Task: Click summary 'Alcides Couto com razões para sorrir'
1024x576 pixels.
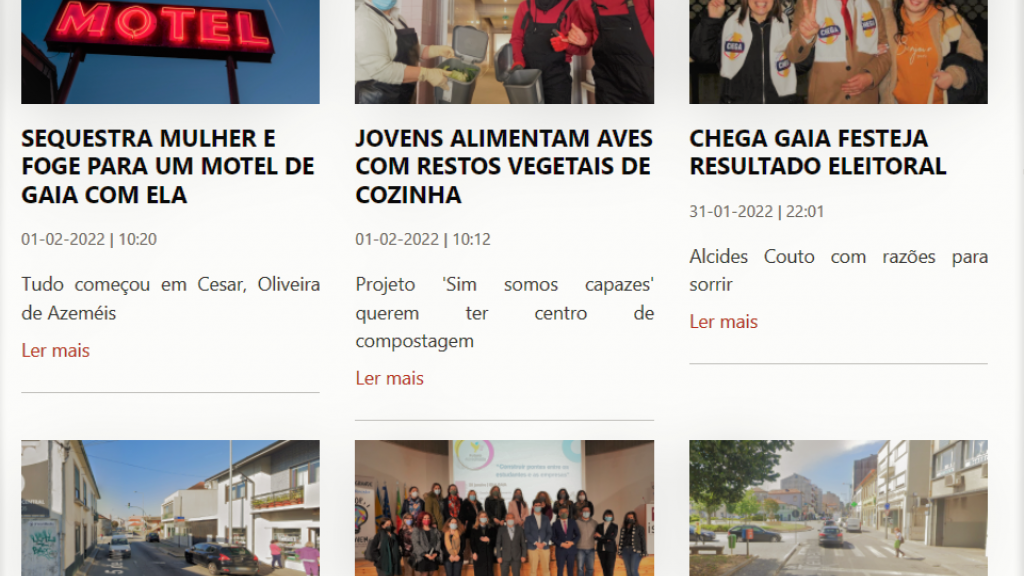Action: [839, 270]
